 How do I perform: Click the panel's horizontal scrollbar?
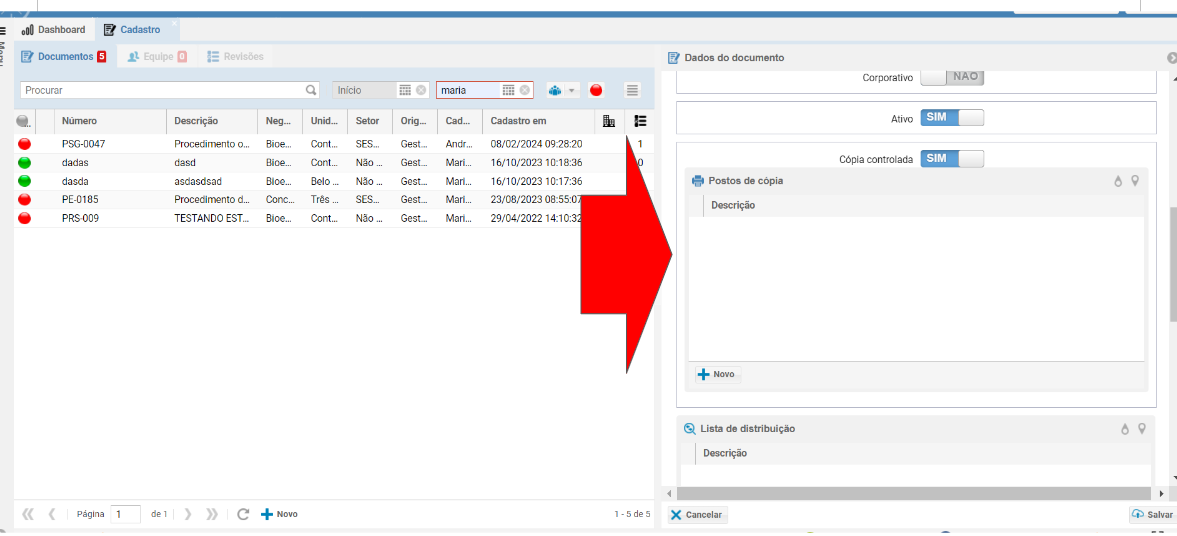pos(914,493)
